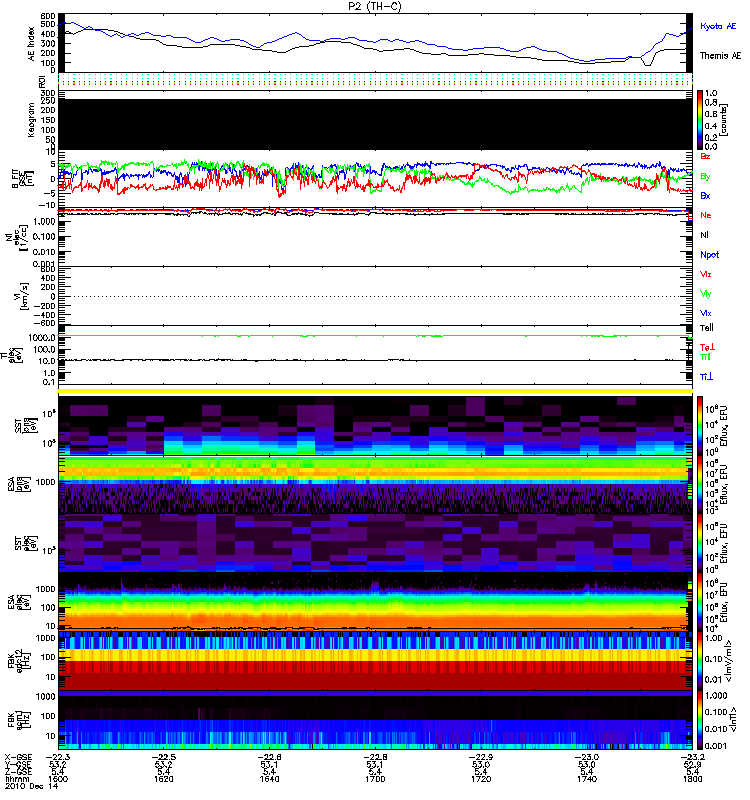
Task: Click the ESA electrons Eflux color bar
Action: [700, 602]
